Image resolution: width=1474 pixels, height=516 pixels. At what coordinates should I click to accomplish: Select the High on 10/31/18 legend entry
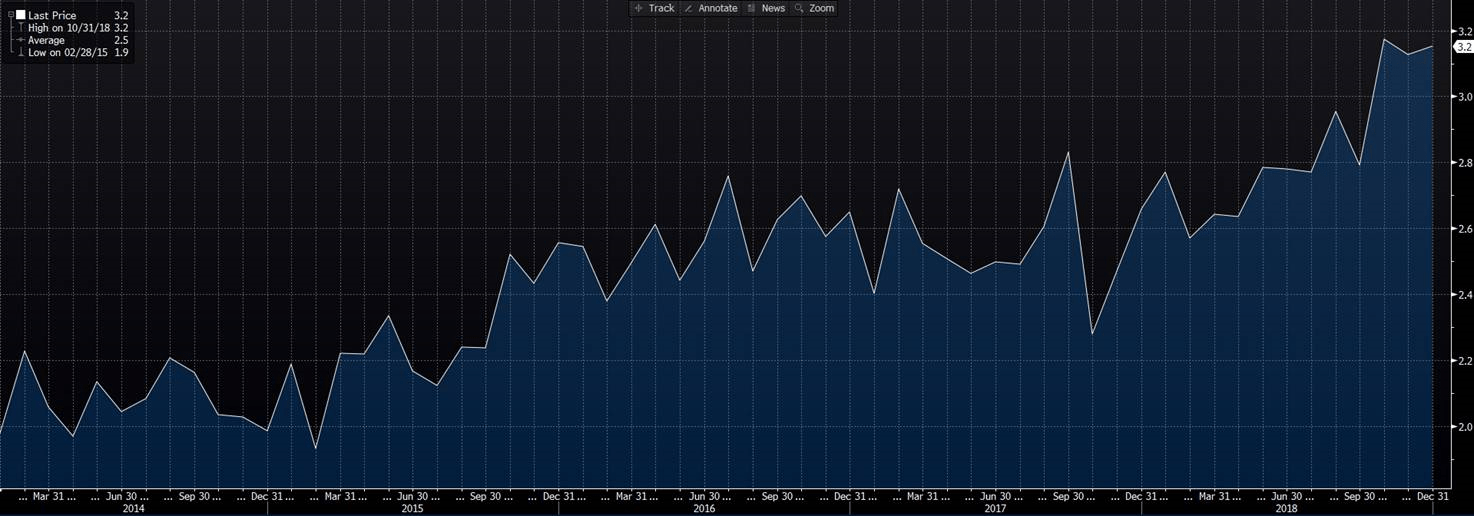(68, 28)
